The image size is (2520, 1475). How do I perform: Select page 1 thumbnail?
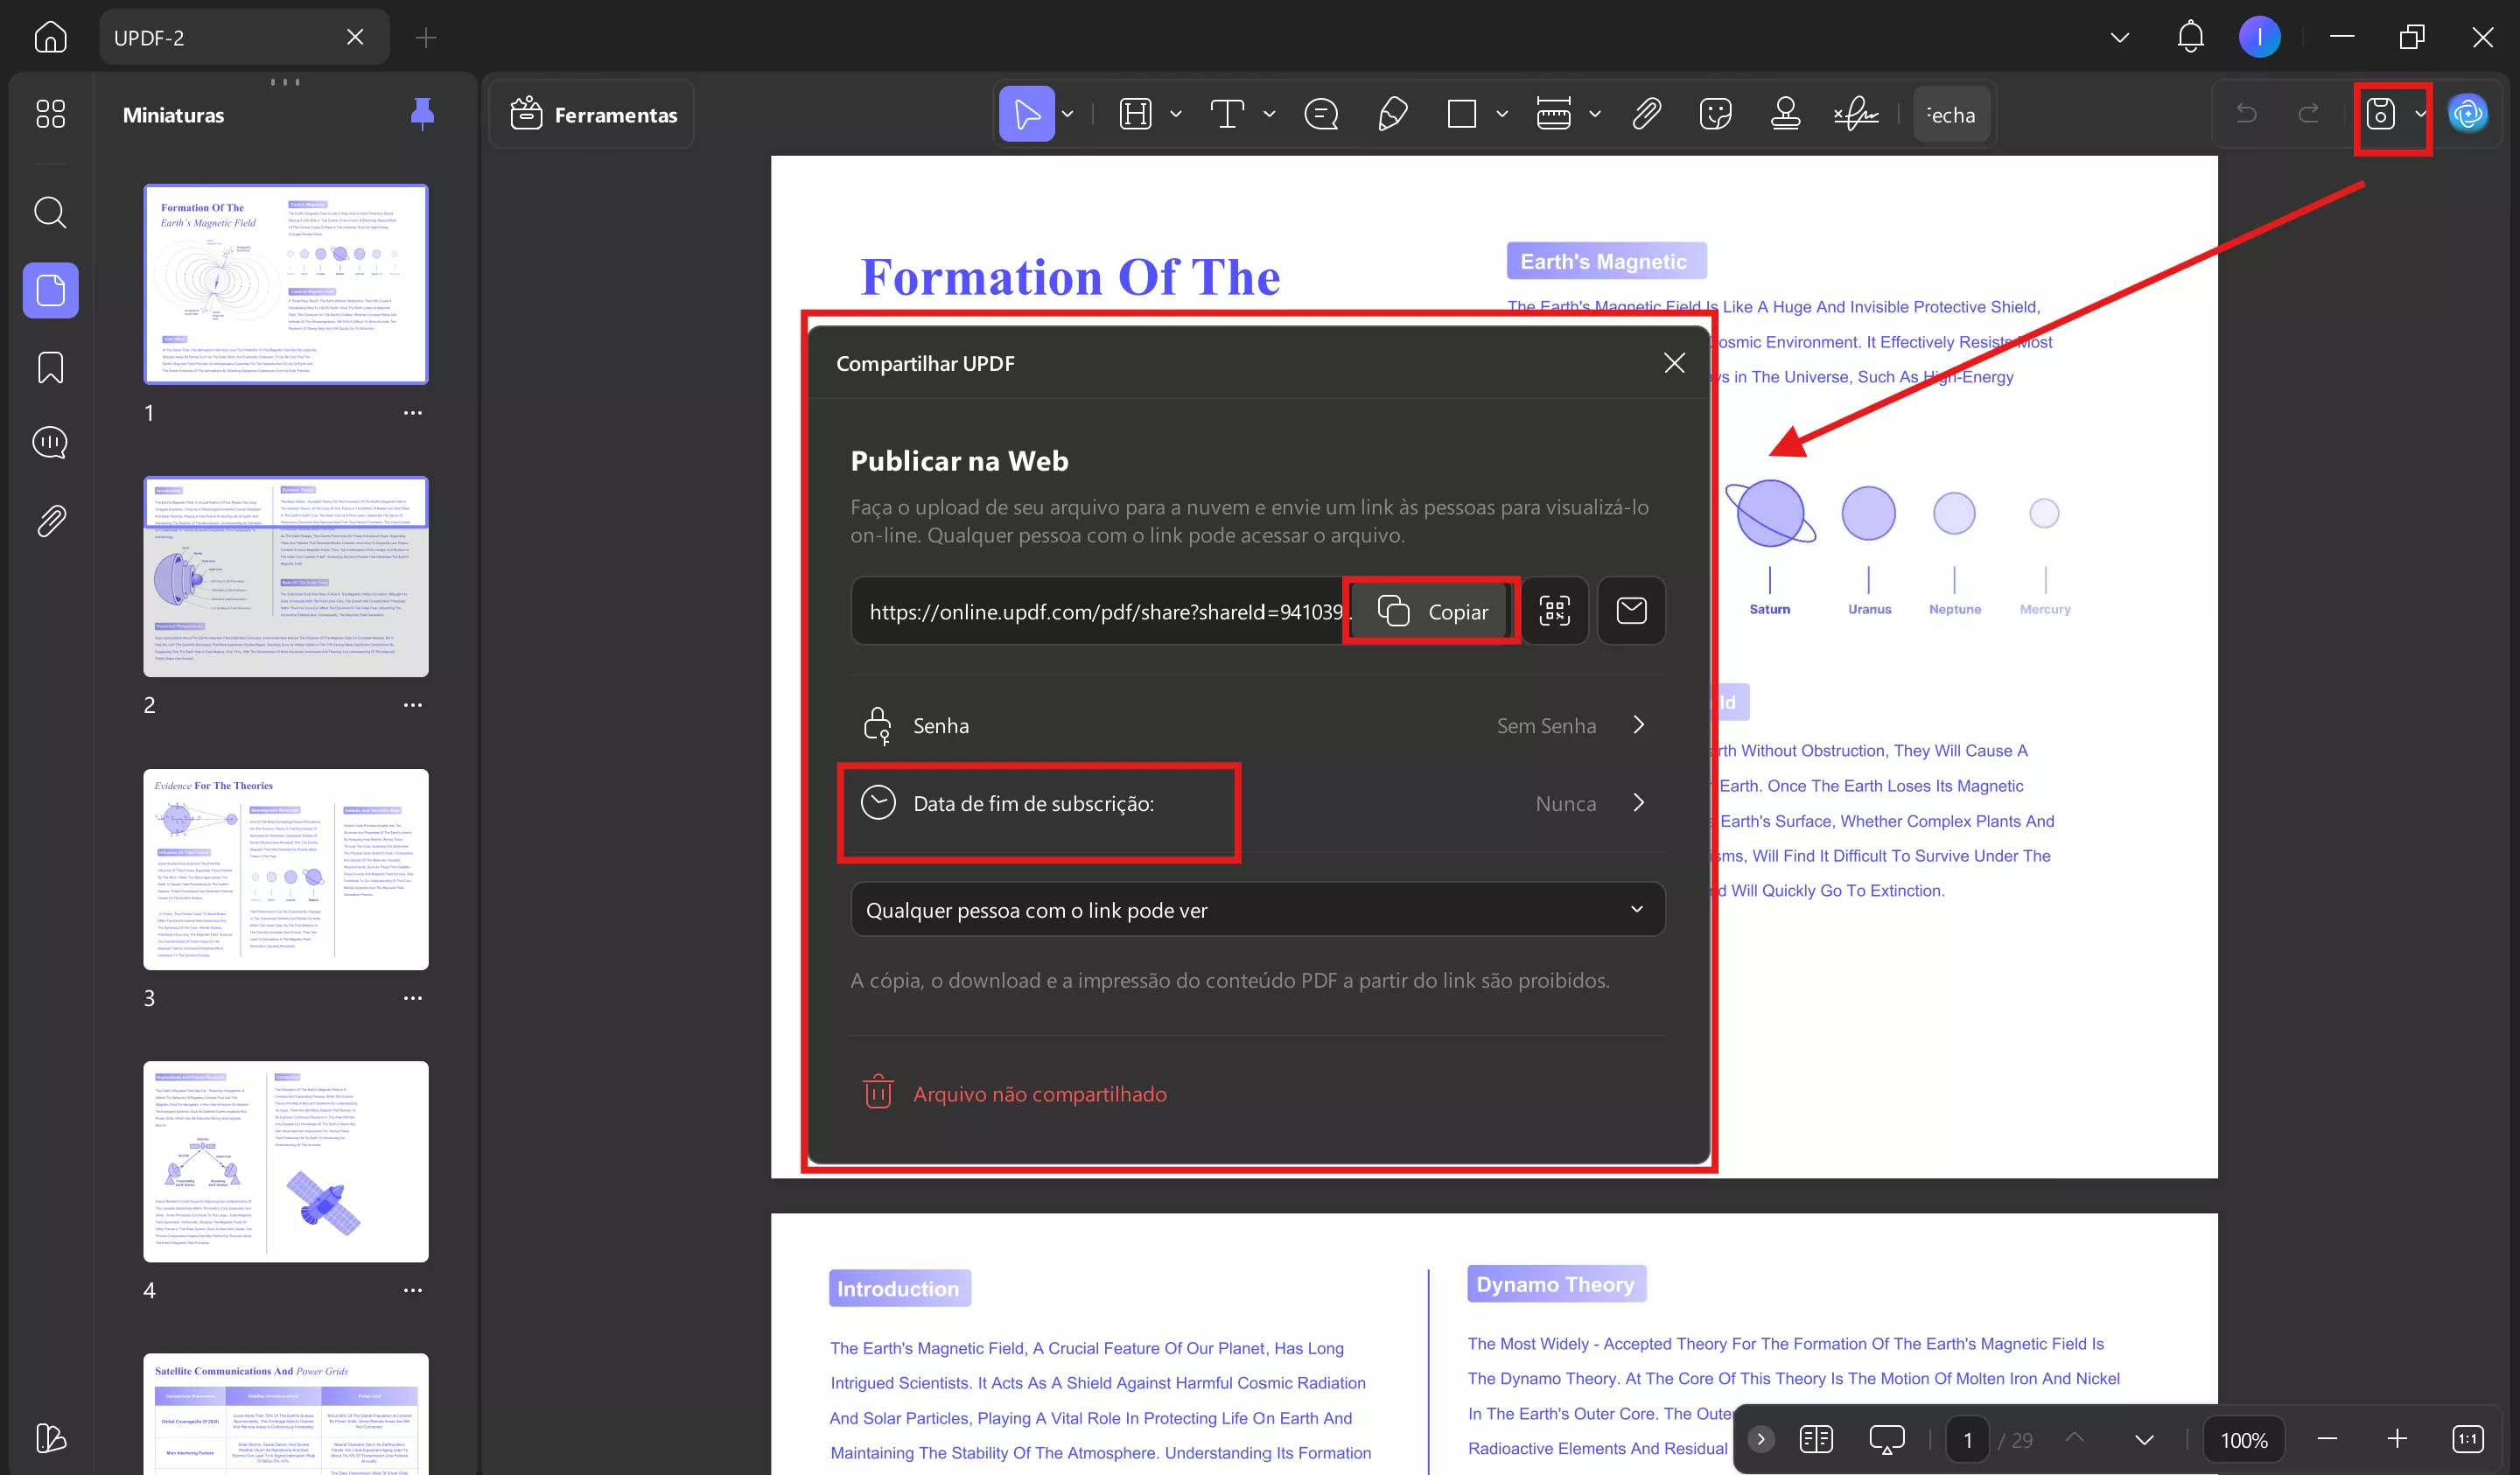tap(285, 283)
